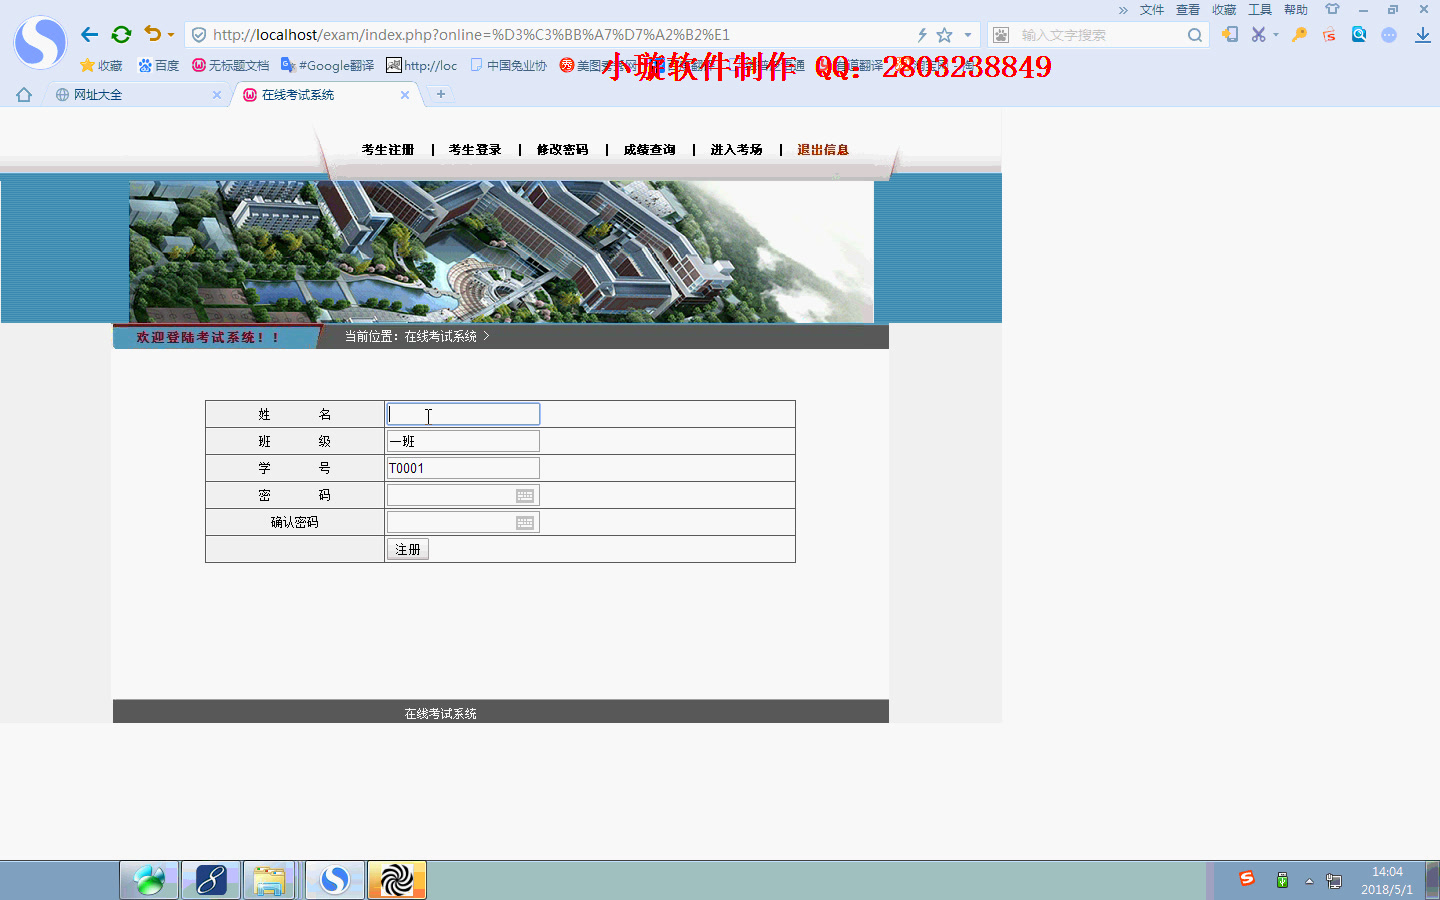Viewport: 1440px width, 900px height.
Task: Open the address bar dropdown arrow
Action: click(968, 35)
